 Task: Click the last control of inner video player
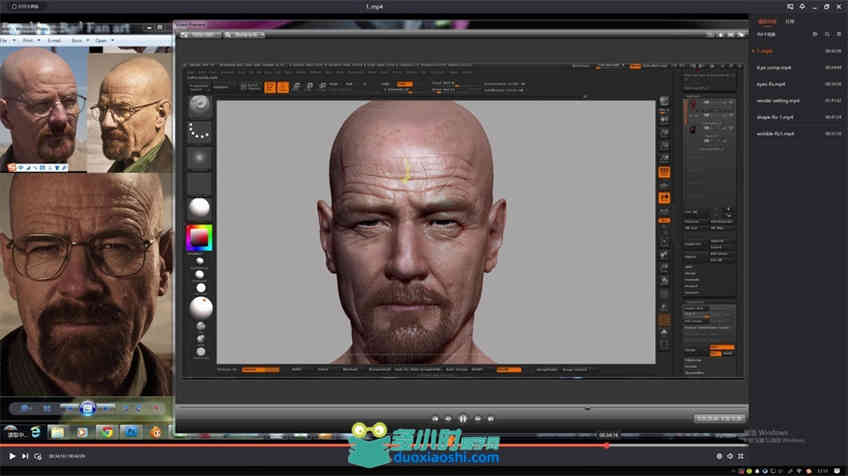tap(491, 419)
